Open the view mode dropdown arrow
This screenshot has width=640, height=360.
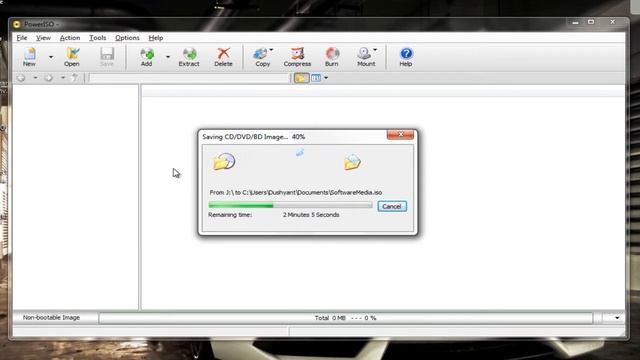pos(326,78)
